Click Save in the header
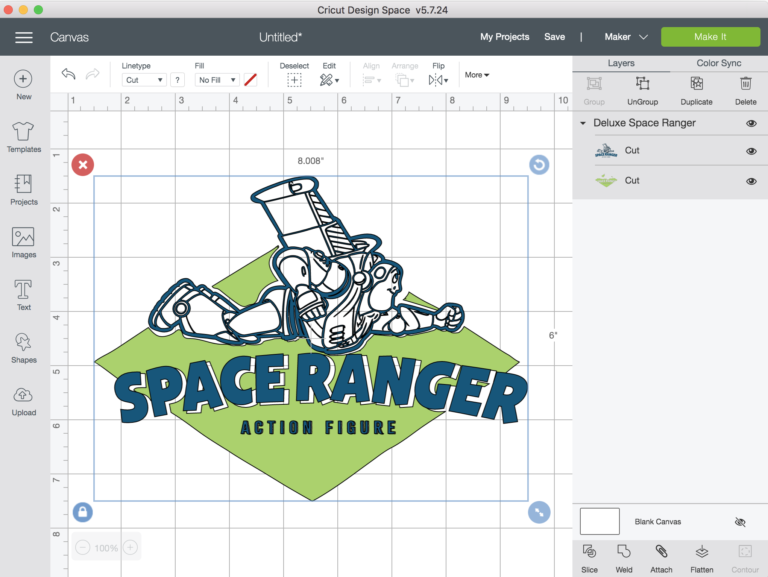 click(x=554, y=37)
